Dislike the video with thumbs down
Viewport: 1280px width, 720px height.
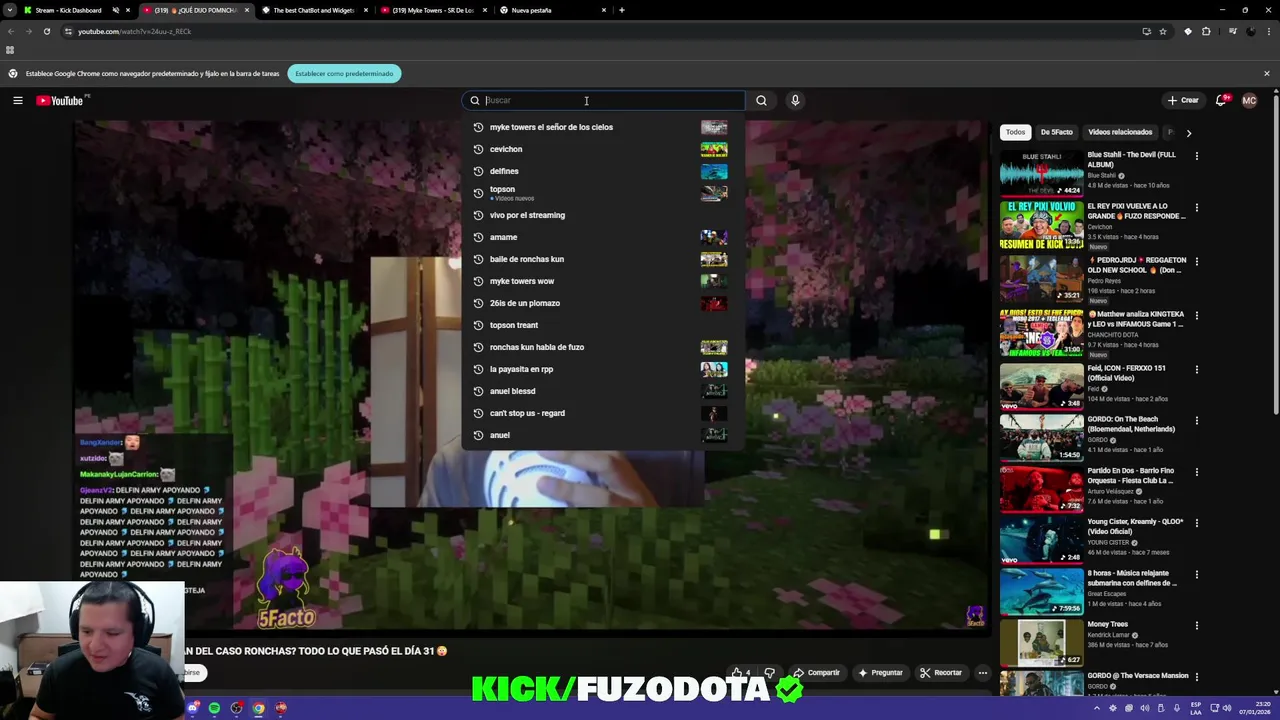769,673
